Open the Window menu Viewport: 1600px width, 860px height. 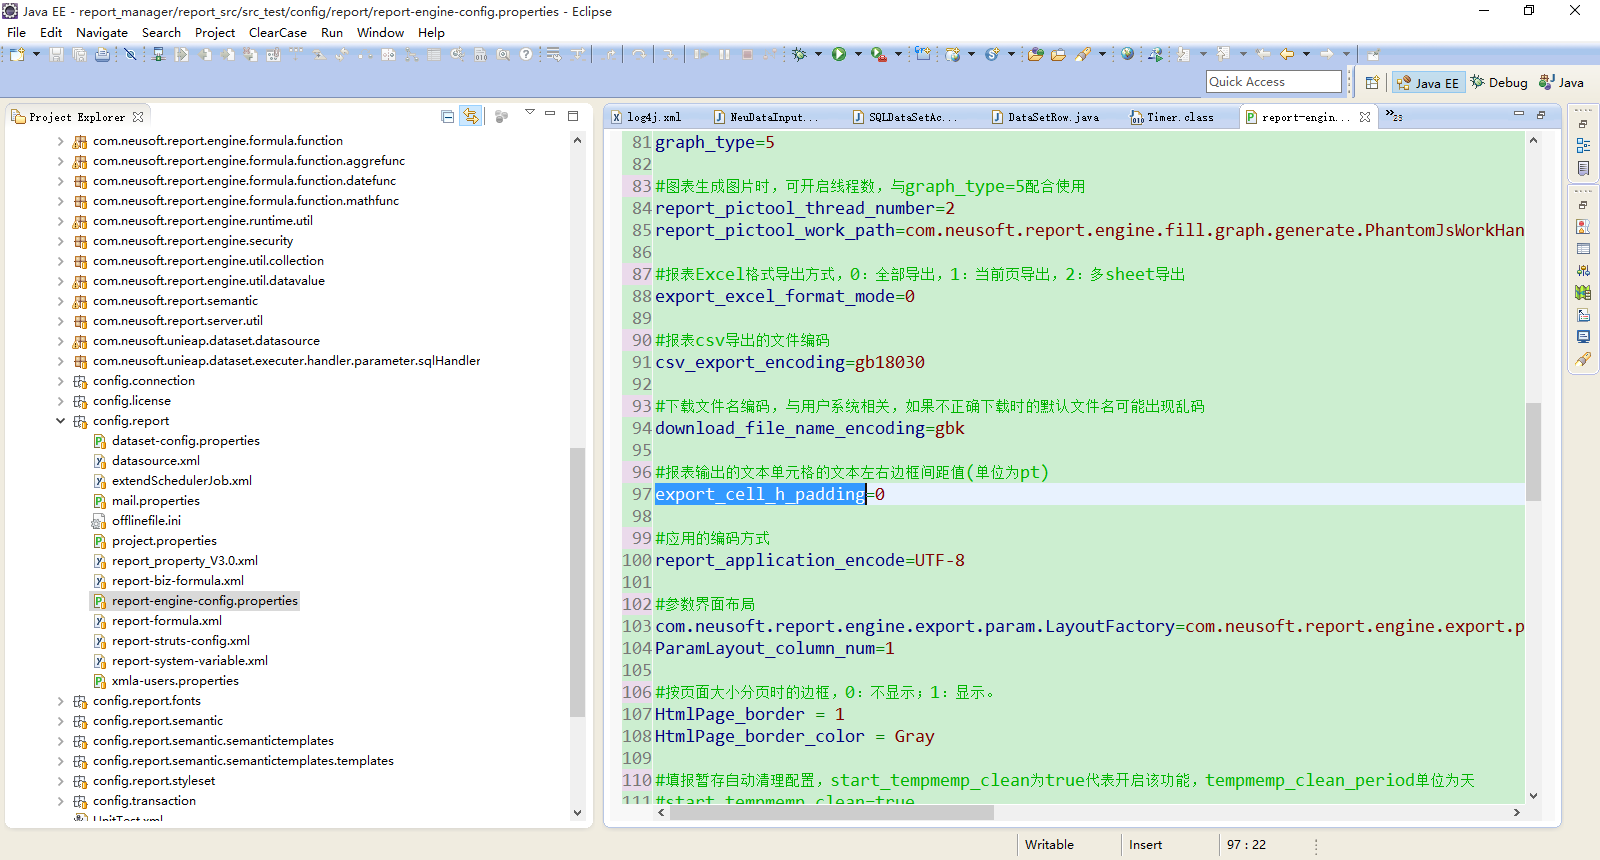pos(380,32)
